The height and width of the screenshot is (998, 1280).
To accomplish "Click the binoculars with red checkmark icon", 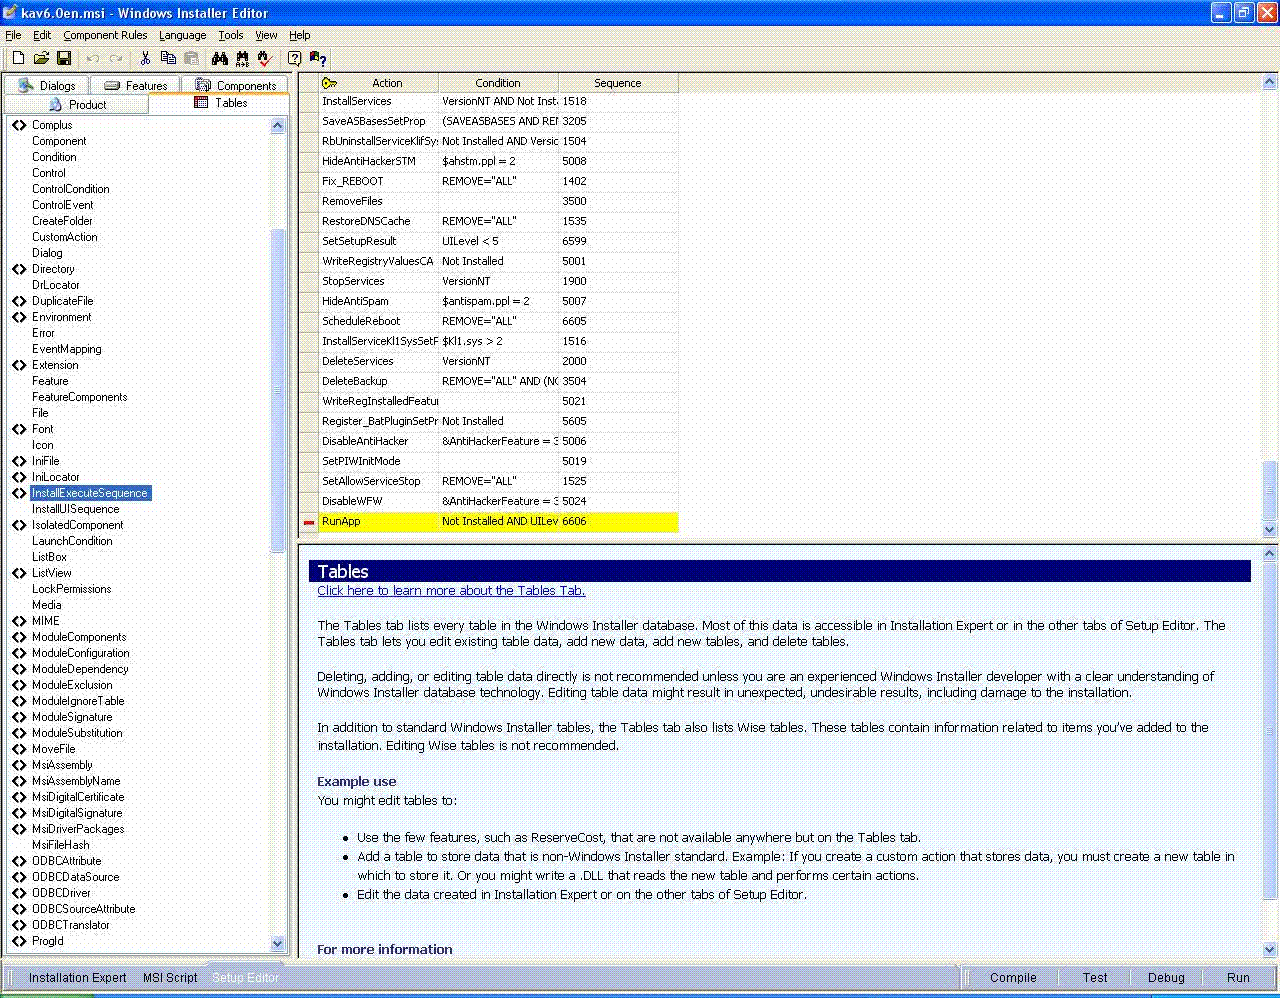I will coord(265,59).
